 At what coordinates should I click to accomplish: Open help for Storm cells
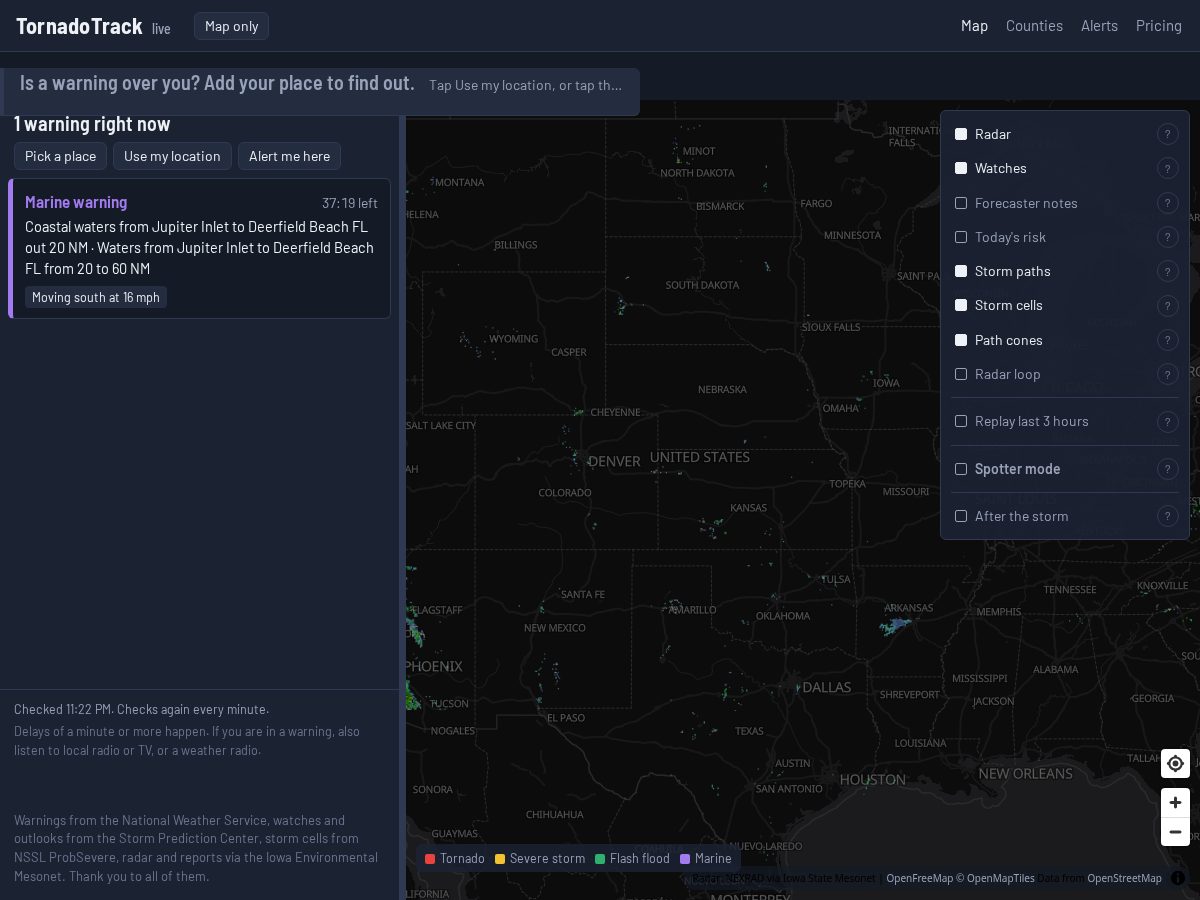coord(1167,305)
